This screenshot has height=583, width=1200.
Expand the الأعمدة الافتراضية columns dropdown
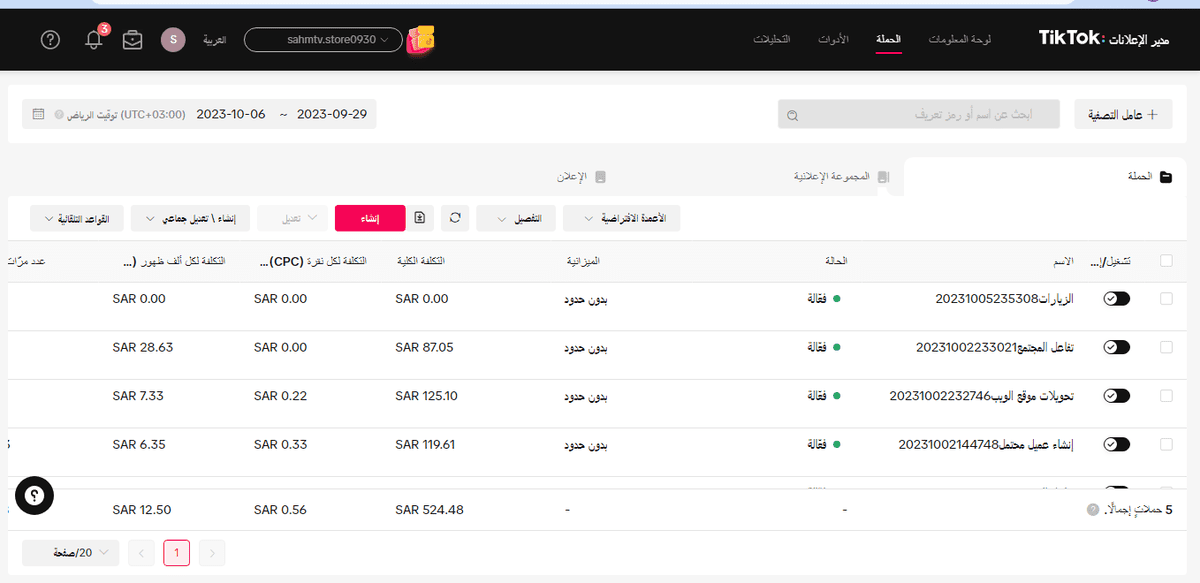pos(621,218)
